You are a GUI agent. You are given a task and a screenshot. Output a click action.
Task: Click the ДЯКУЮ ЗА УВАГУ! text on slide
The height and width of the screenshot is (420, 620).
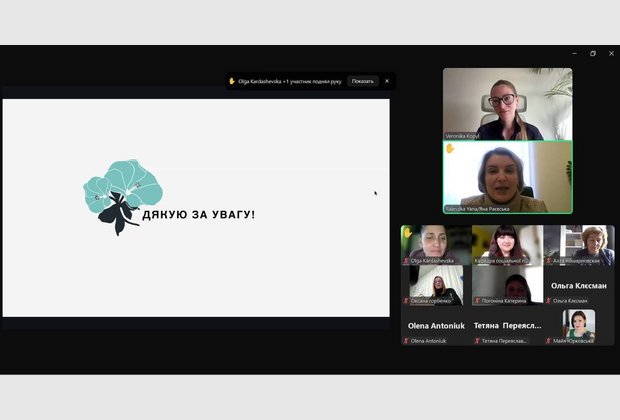pyautogui.click(x=198, y=215)
